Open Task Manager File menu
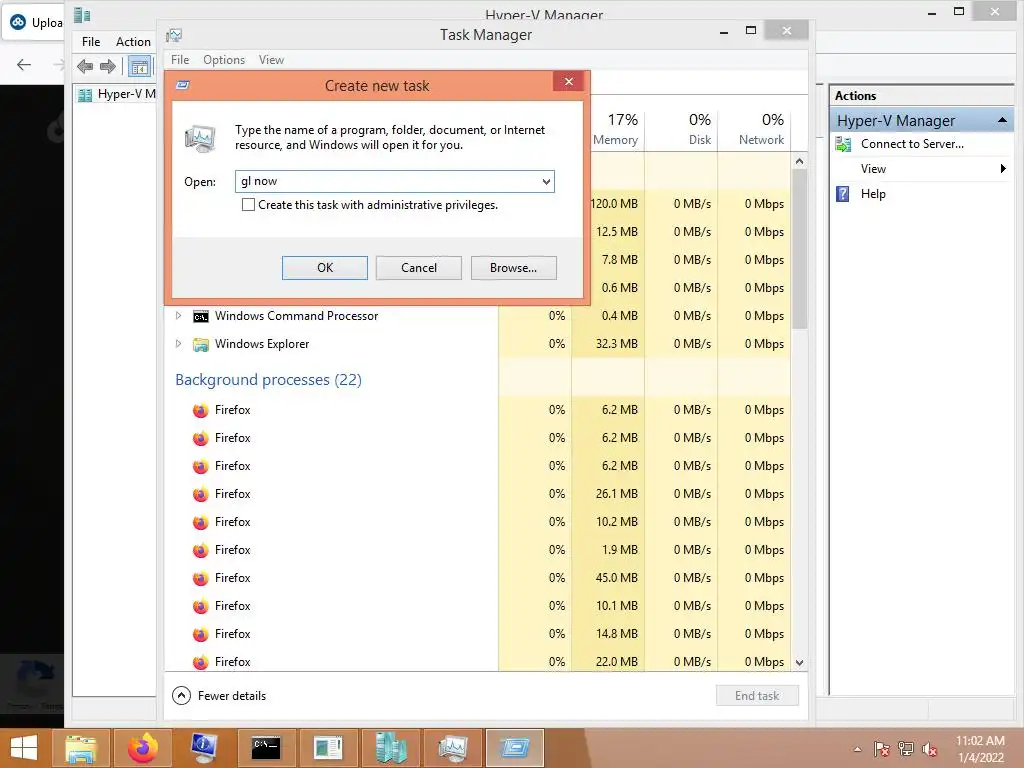Image resolution: width=1024 pixels, height=768 pixels. point(180,60)
